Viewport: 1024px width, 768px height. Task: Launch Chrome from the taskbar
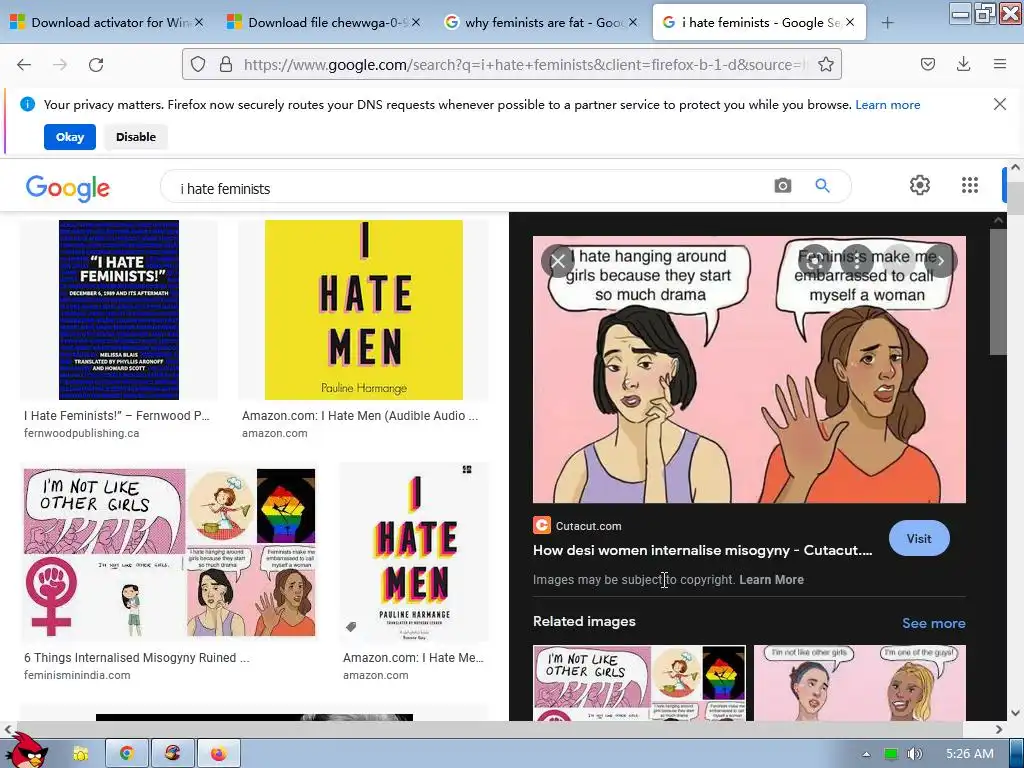point(127,754)
